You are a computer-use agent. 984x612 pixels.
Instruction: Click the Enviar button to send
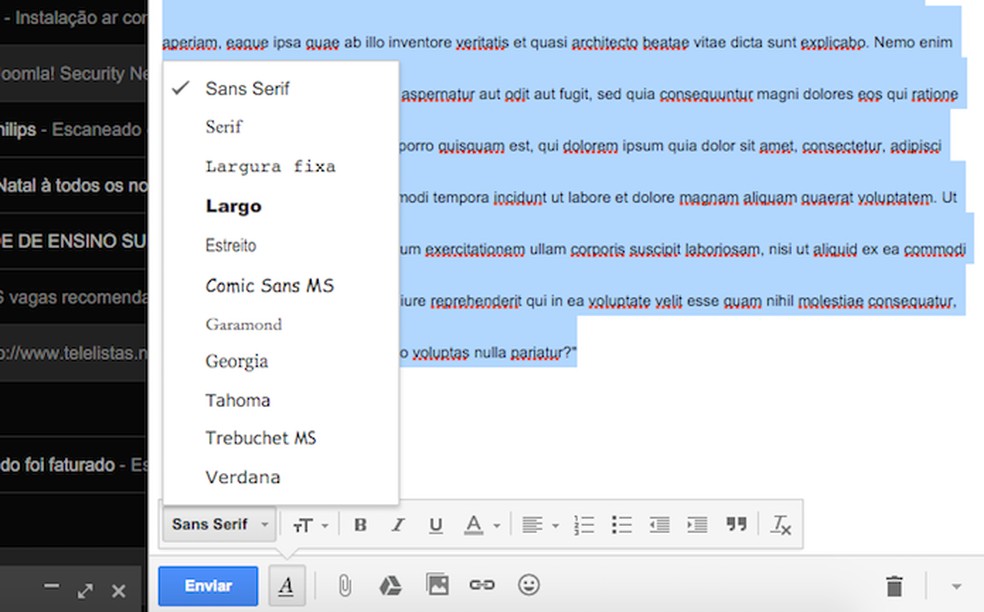pyautogui.click(x=207, y=585)
